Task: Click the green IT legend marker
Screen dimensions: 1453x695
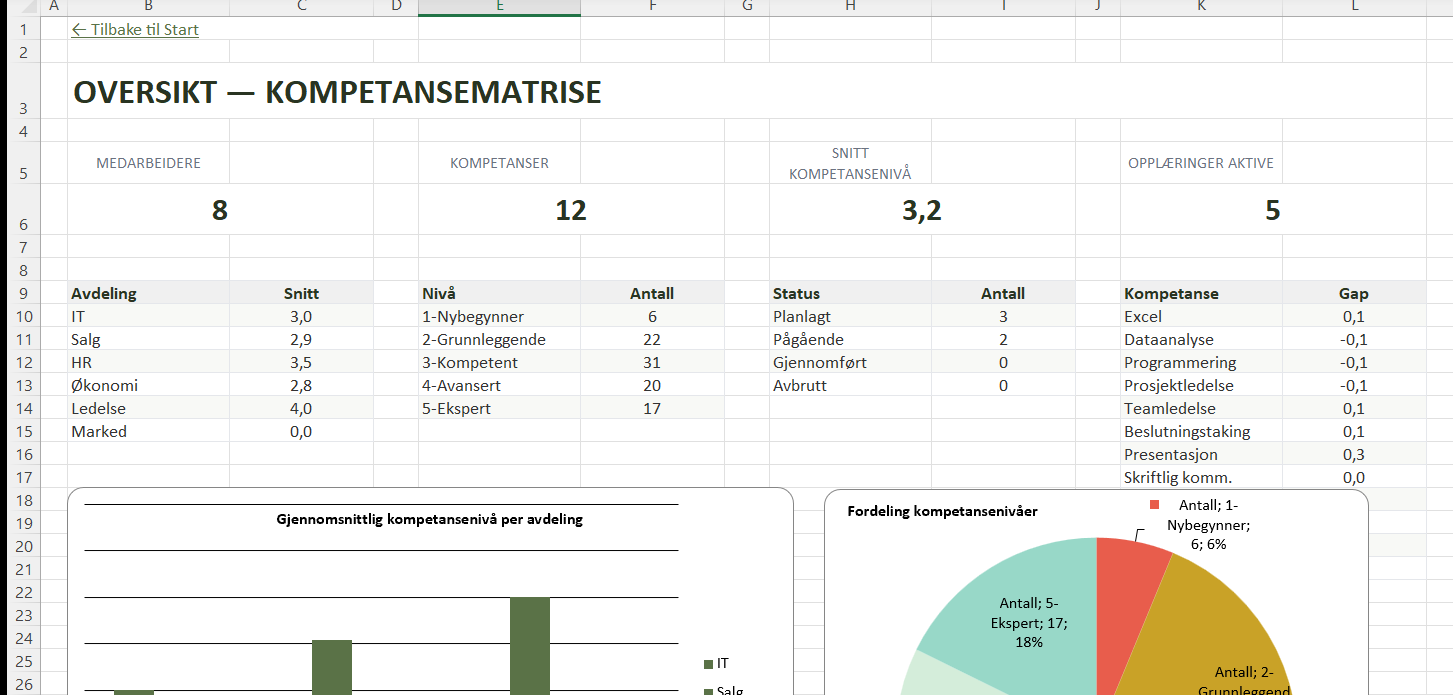Action: click(708, 664)
